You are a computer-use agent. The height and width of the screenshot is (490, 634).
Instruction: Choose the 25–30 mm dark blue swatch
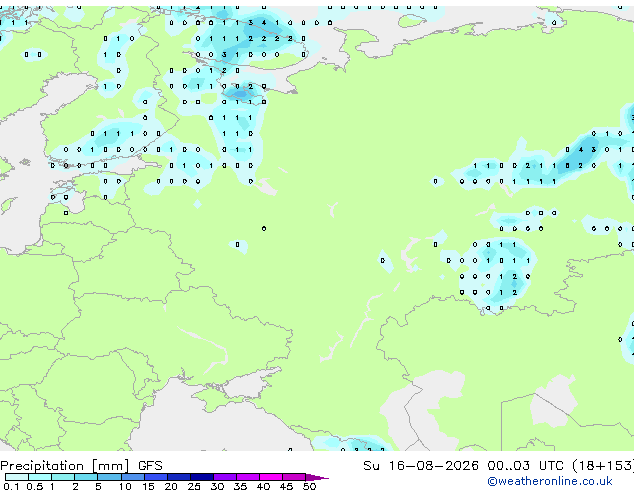pyautogui.click(x=202, y=477)
